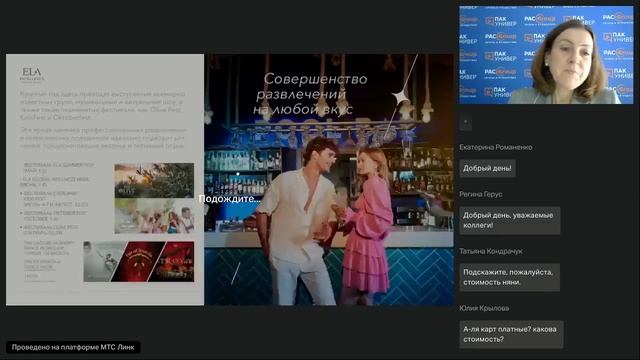Select chat author Екатерина Романенко
The height and width of the screenshot is (360, 640).
coord(496,147)
